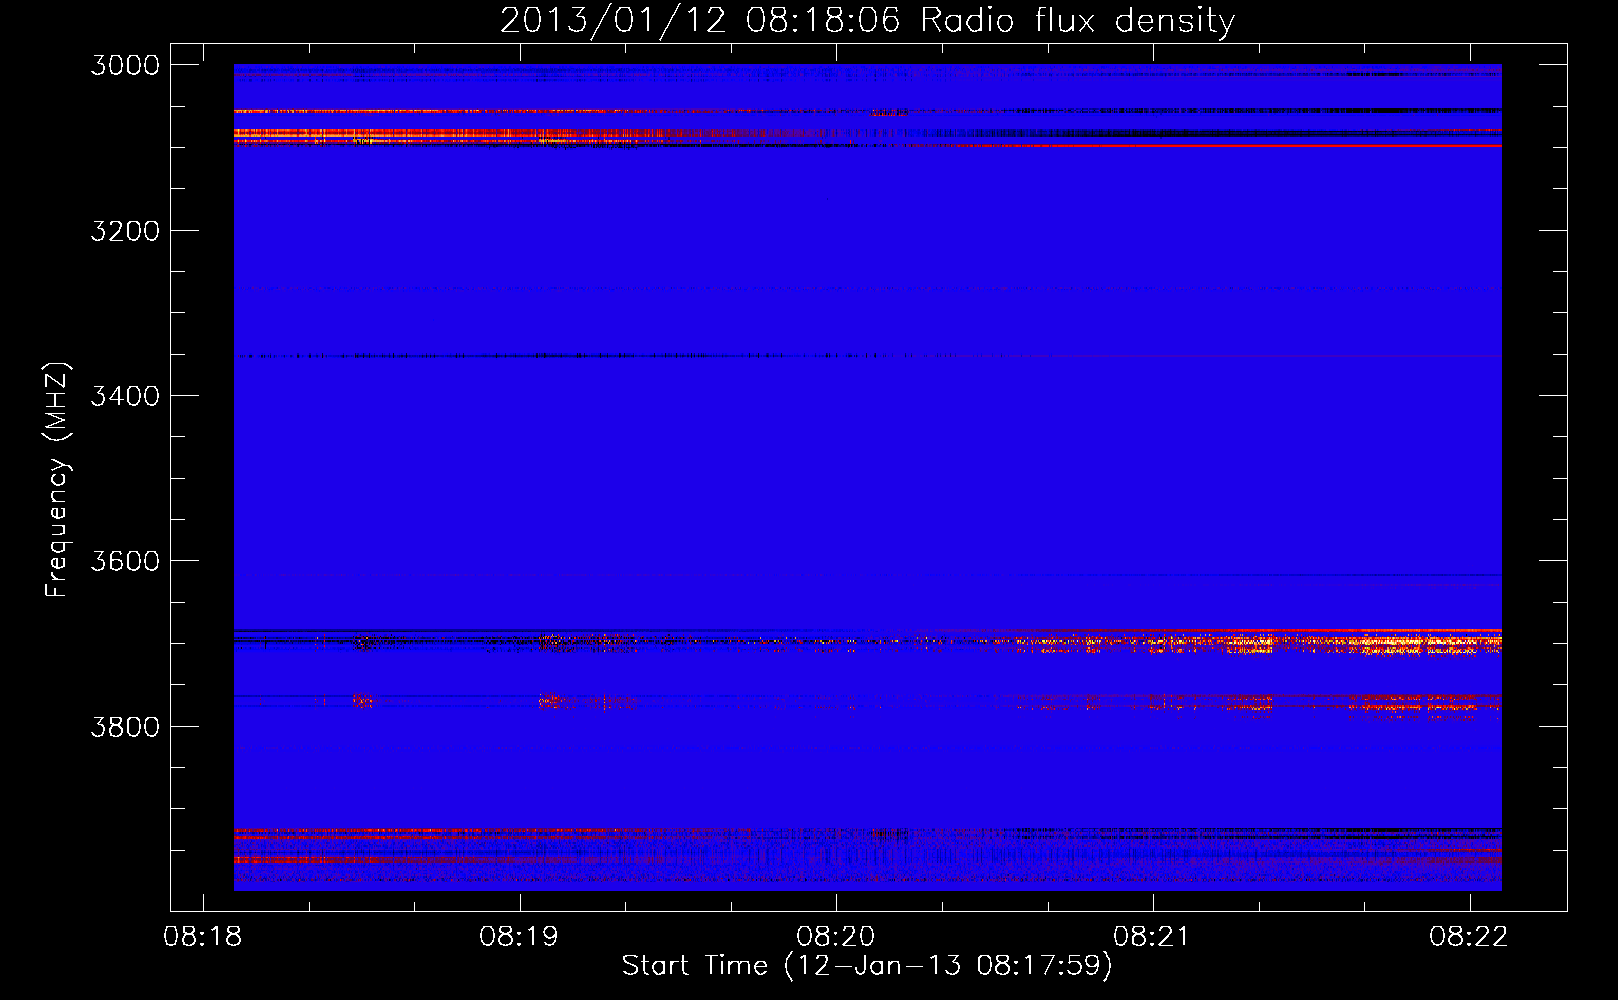Click the plot title '2013/01/12 08:18:06 Radio flux density'
This screenshot has height=1000, width=1618.
click(x=867, y=21)
